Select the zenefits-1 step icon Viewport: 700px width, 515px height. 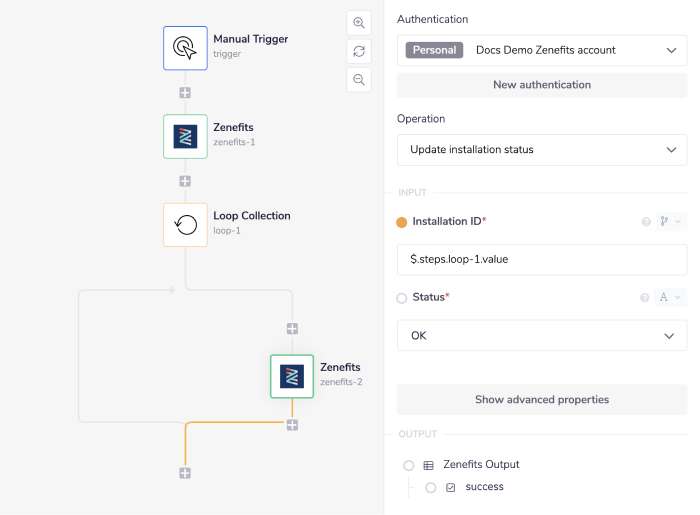pyautogui.click(x=185, y=136)
